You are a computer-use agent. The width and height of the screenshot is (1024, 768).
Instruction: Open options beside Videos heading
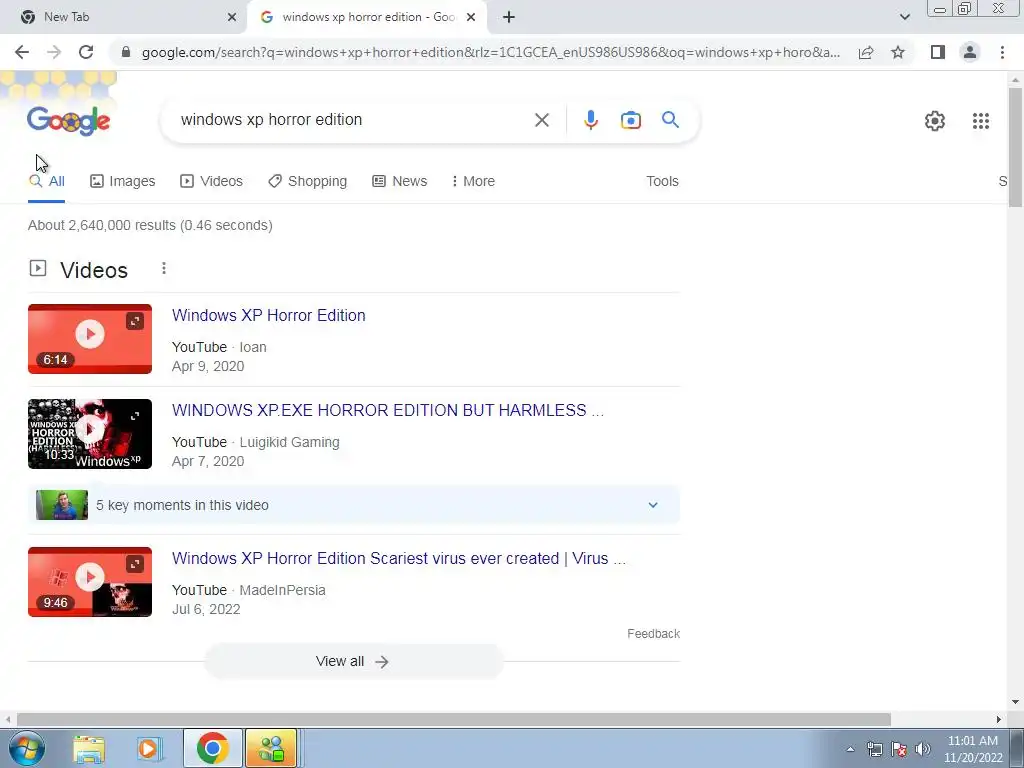click(164, 268)
